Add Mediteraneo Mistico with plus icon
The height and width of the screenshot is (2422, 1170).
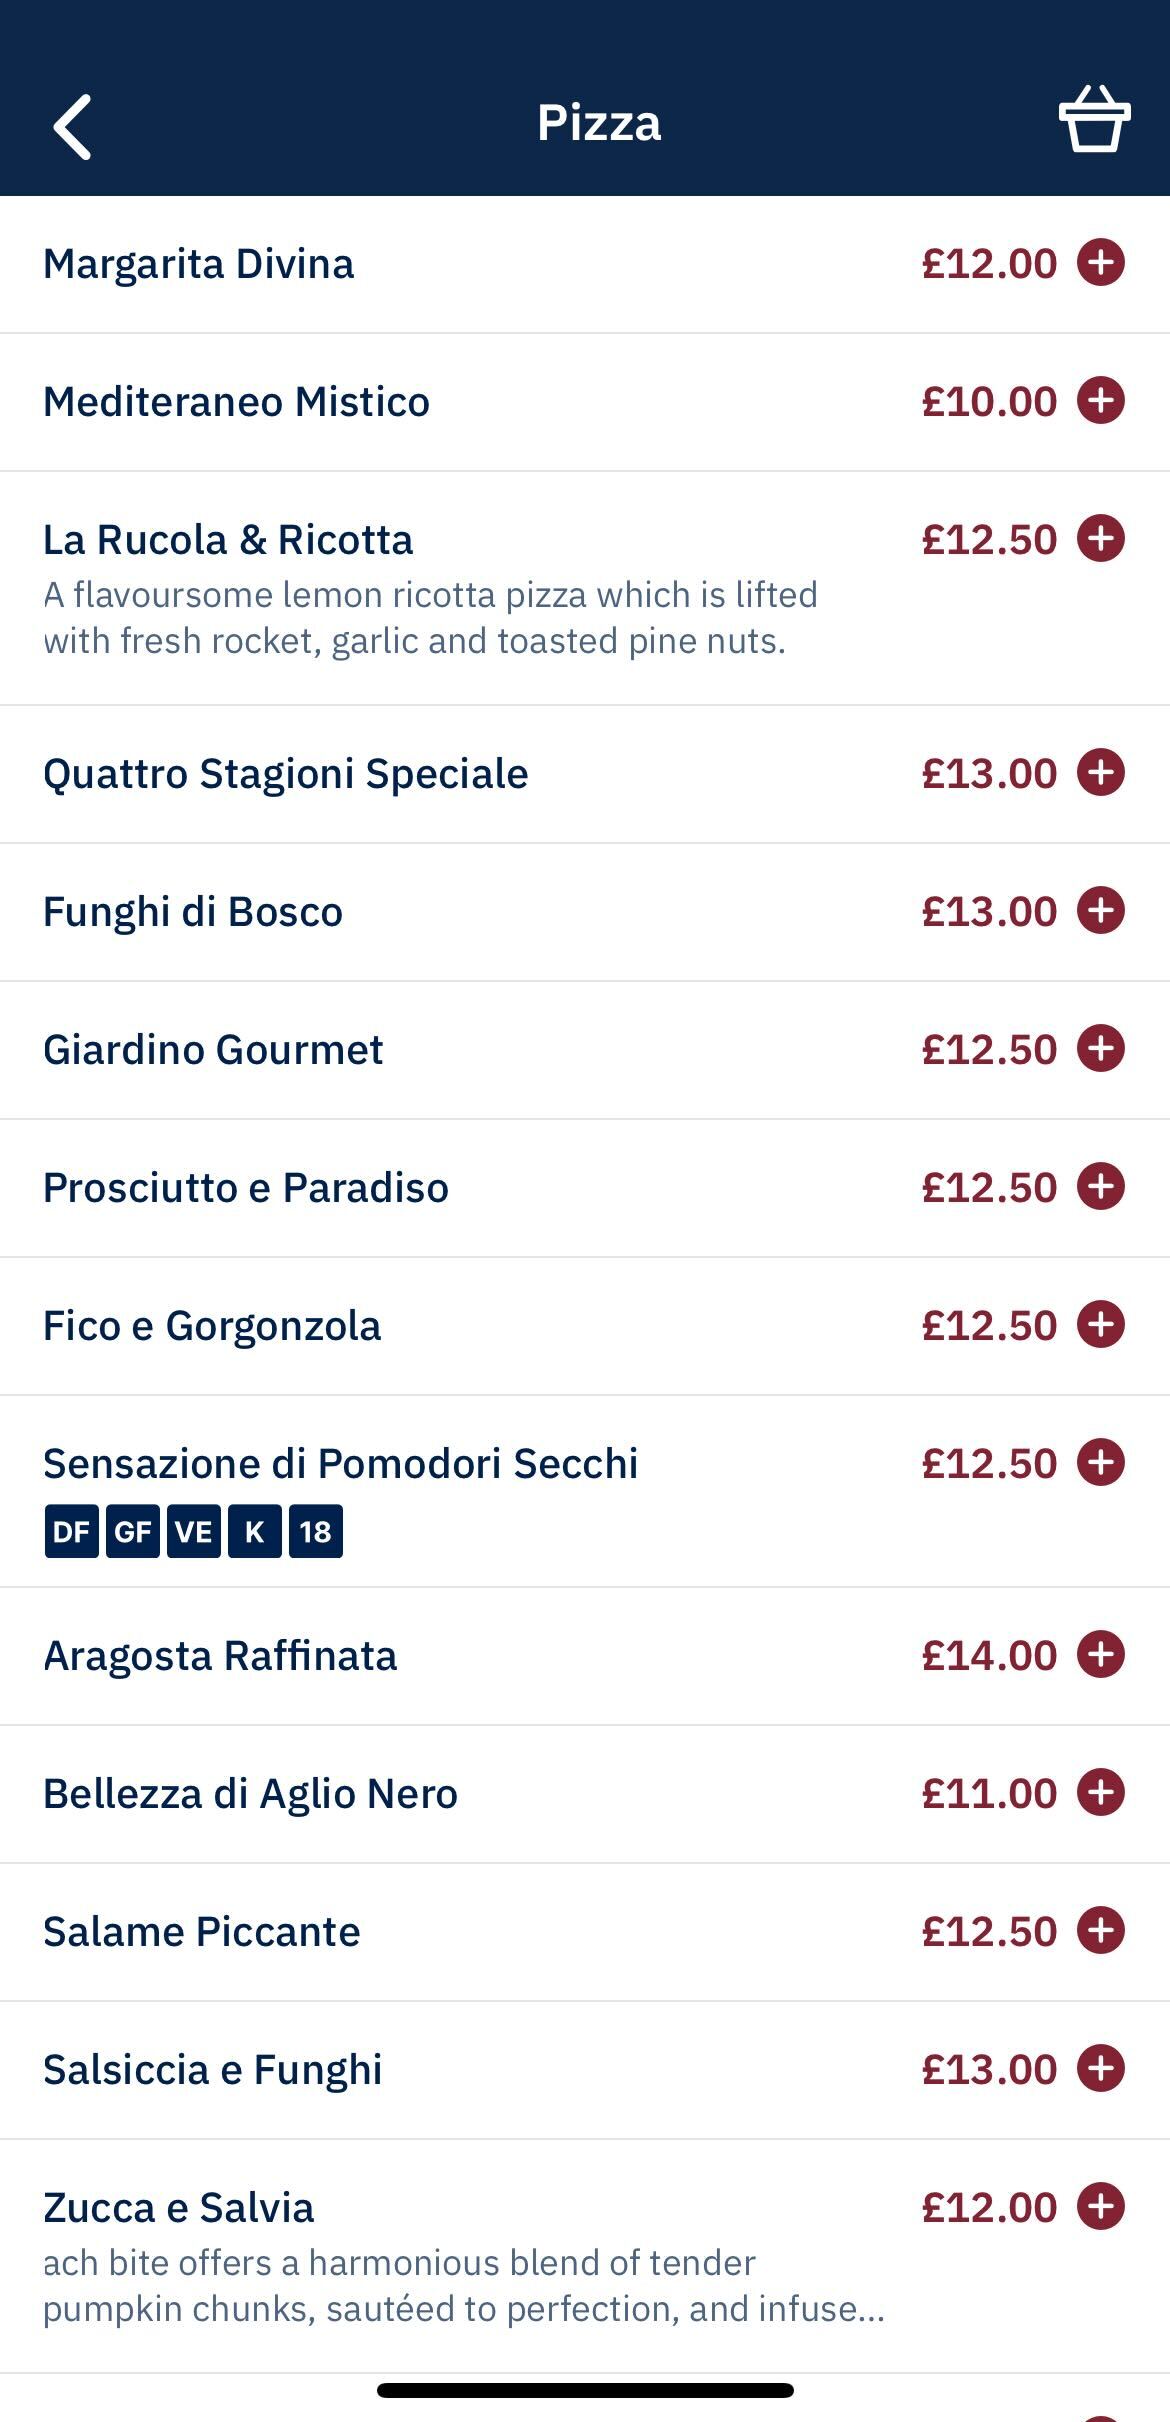[x=1100, y=401]
